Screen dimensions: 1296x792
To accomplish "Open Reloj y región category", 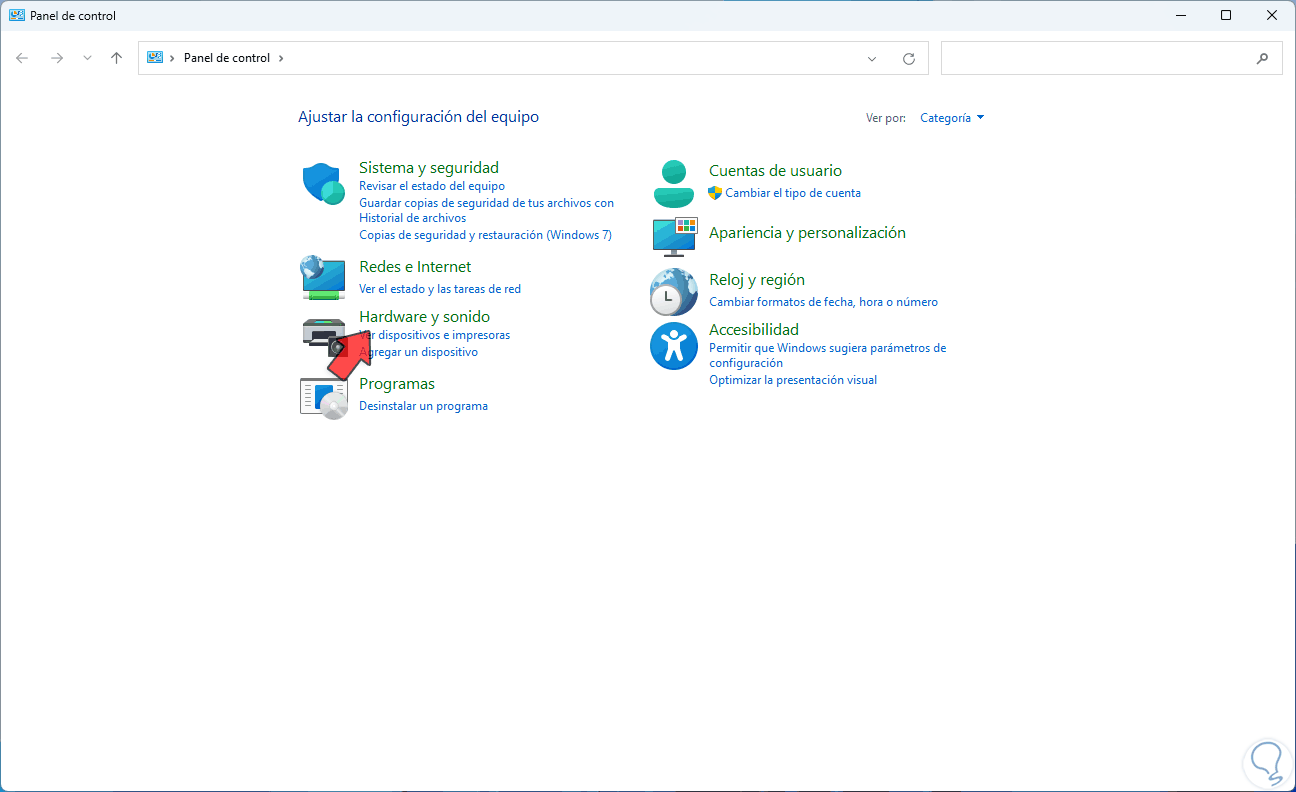I will [757, 280].
